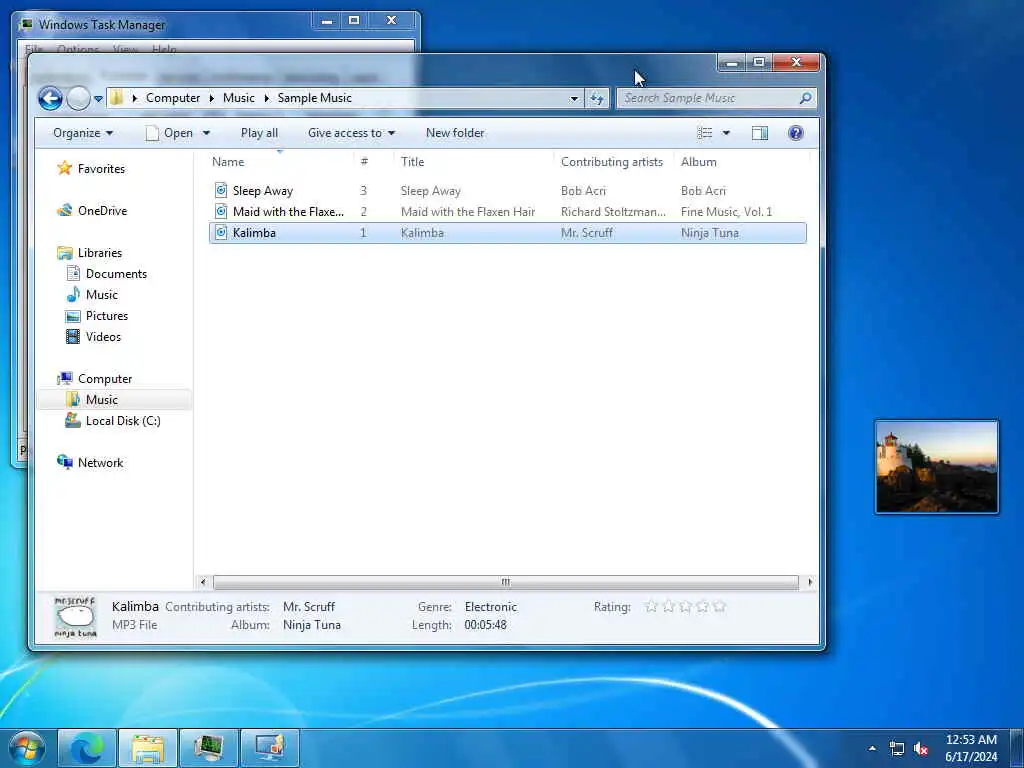Click the horizontal scrollbar thumb
This screenshot has width=1024, height=768.
(505, 582)
